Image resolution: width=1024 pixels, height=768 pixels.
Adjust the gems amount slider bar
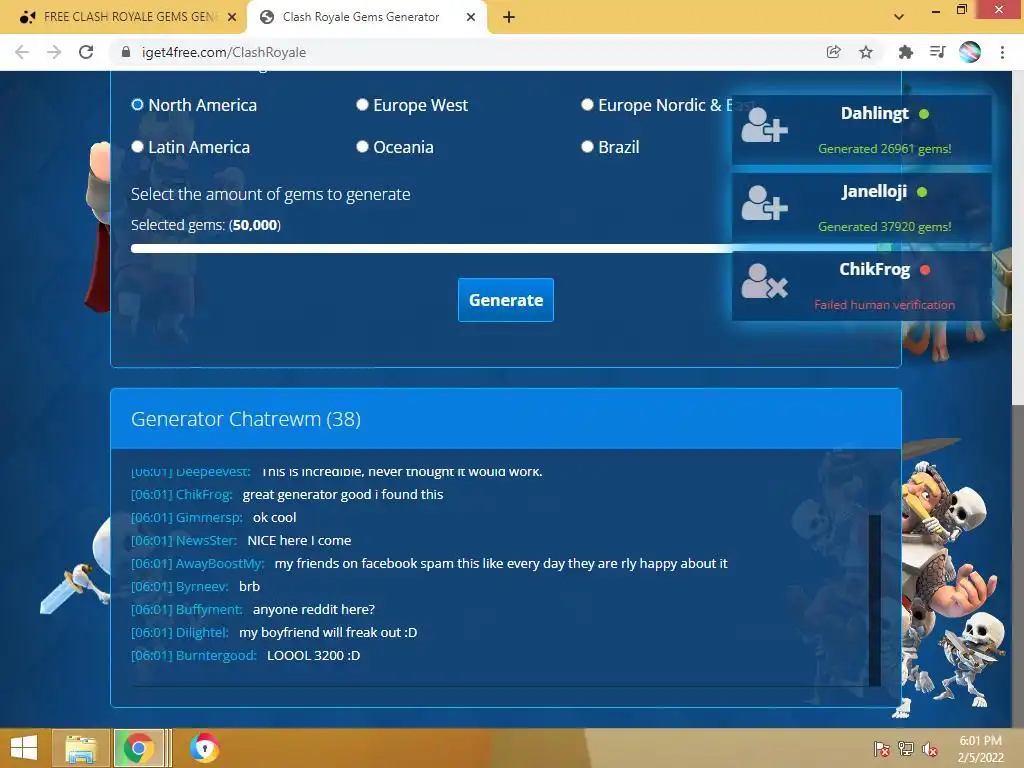pos(505,248)
